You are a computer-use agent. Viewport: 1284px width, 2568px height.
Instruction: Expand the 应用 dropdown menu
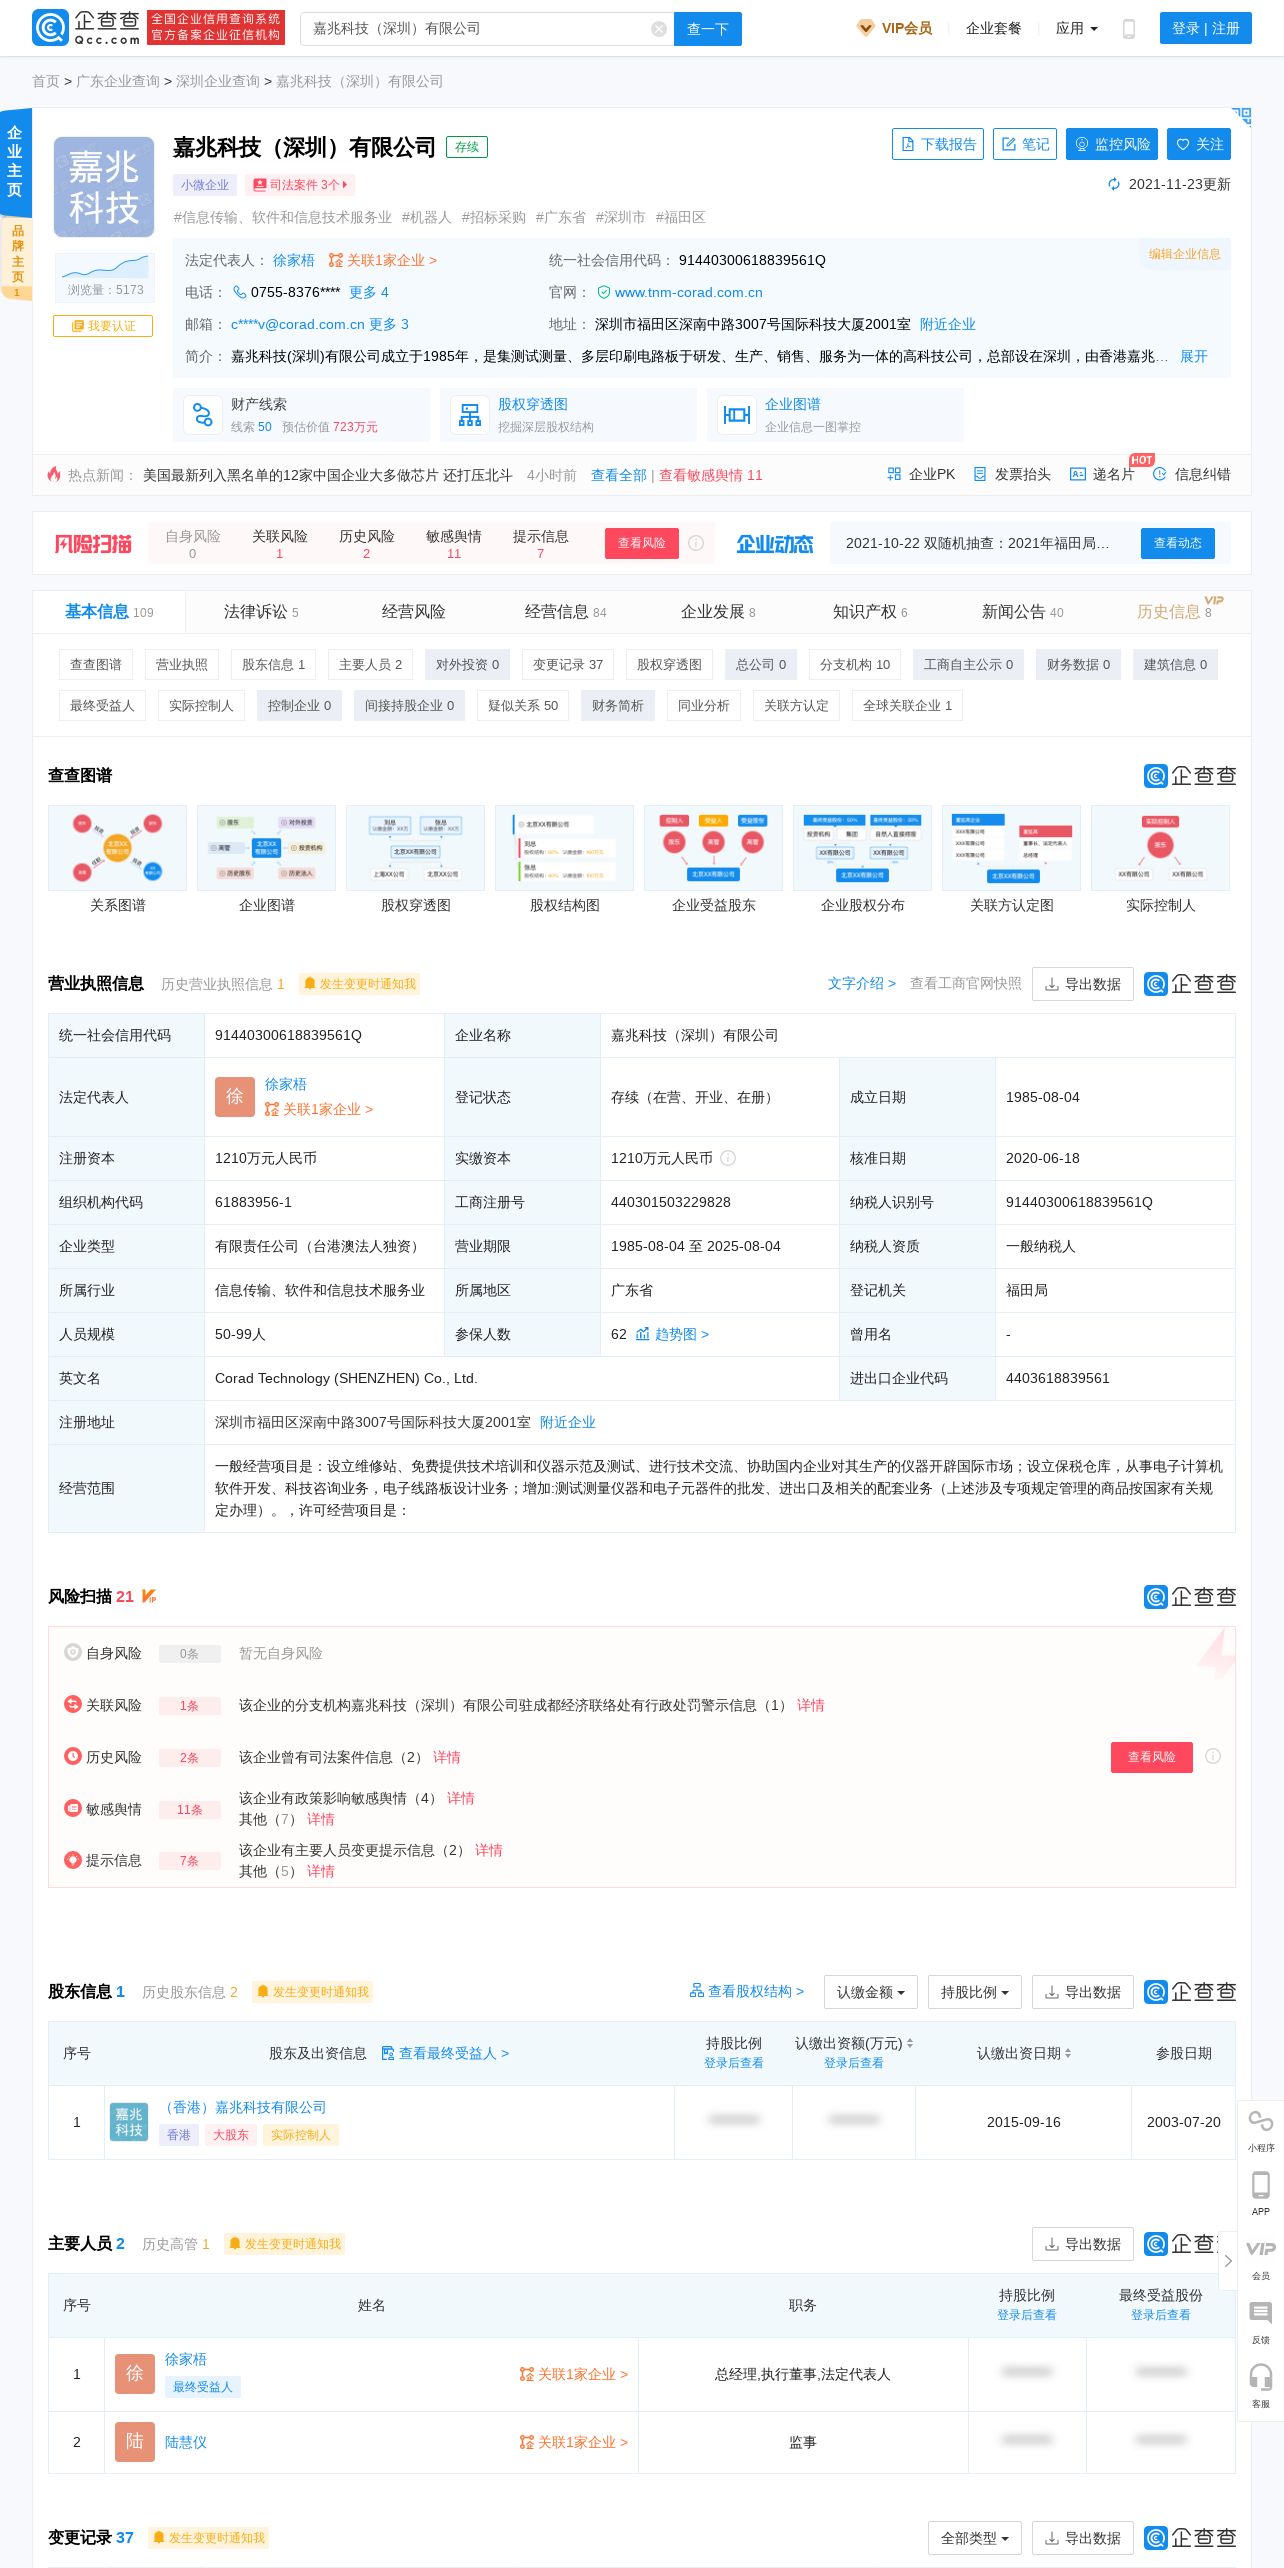click(1076, 29)
